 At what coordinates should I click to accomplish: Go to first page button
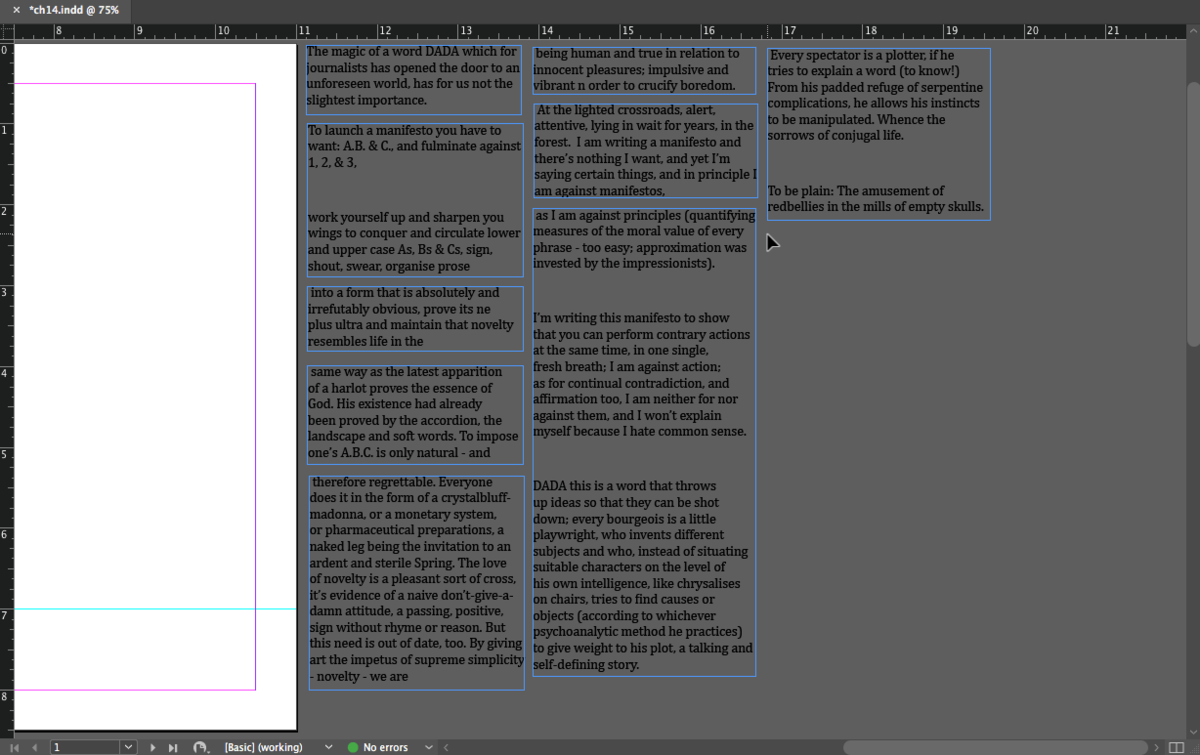click(14, 747)
